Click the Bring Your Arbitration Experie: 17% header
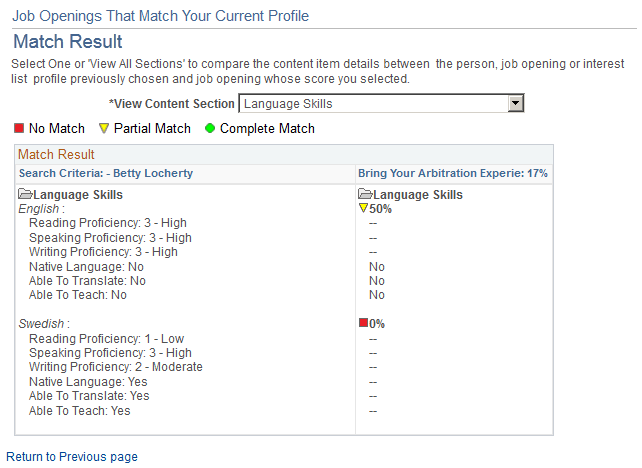Screen dimensions: 642x468 [452, 173]
